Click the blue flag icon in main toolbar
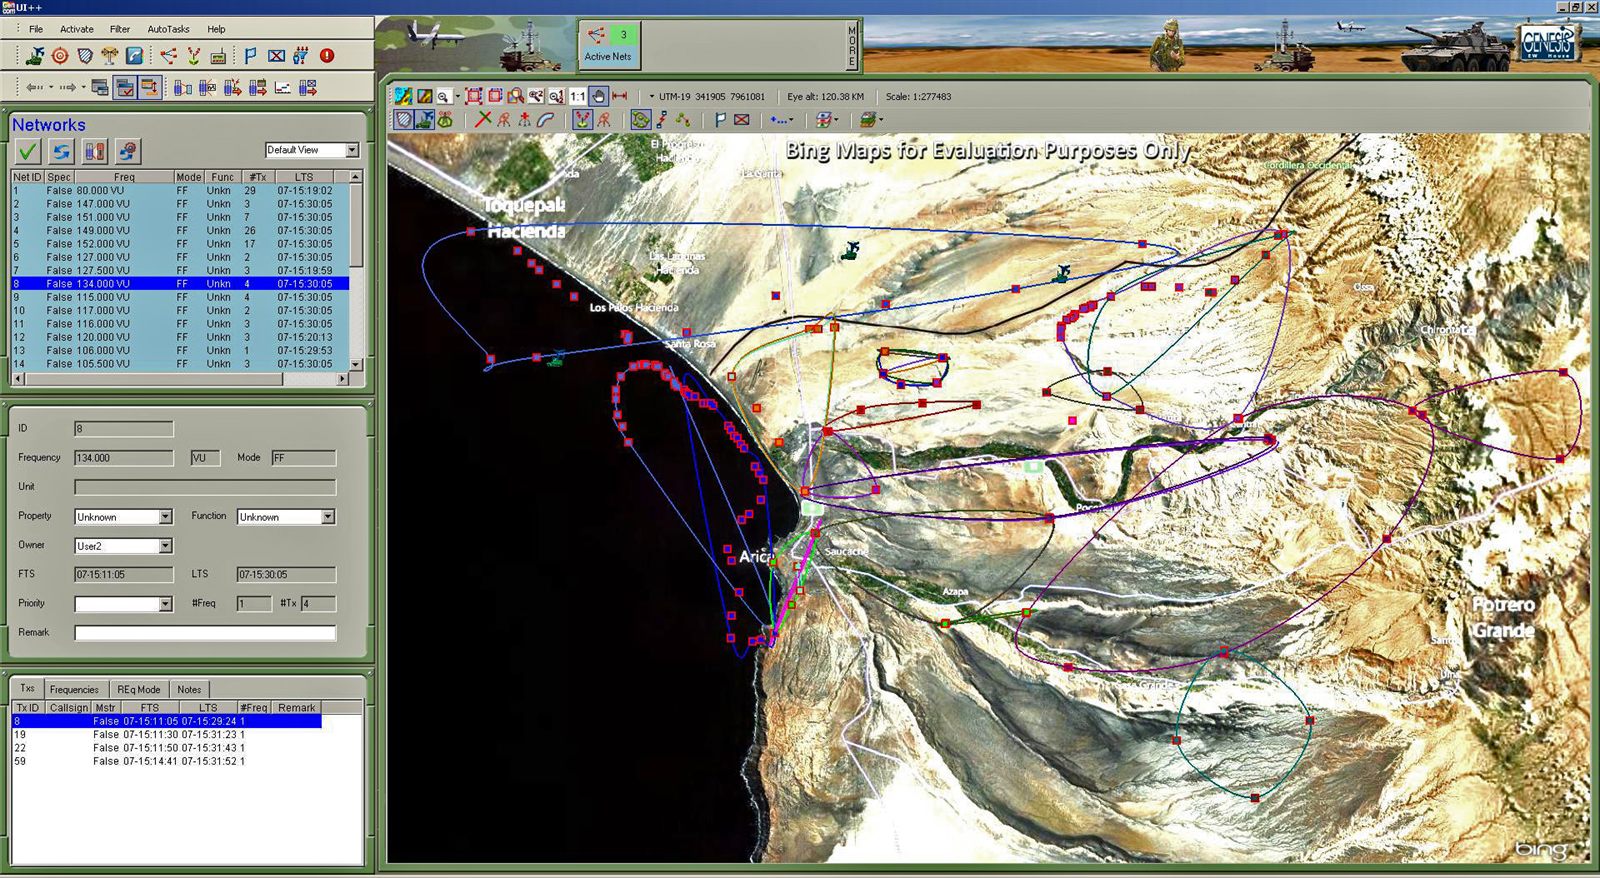1600x878 pixels. coord(250,56)
